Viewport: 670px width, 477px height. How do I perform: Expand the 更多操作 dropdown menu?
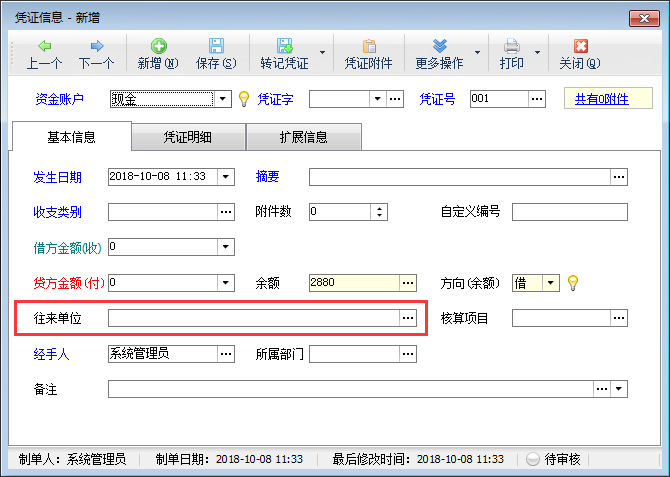click(478, 53)
